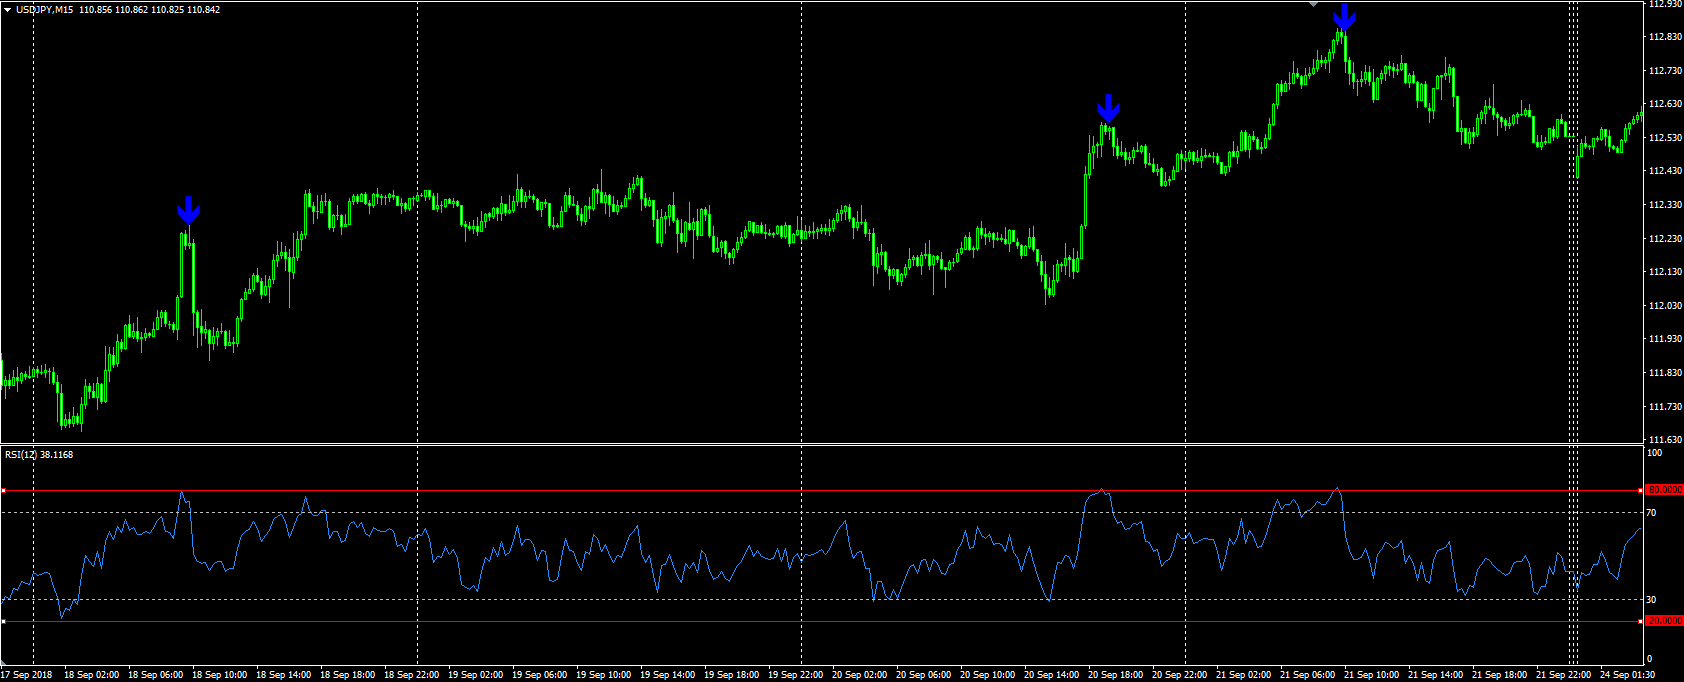Click the 112.030 price scale label
This screenshot has height=682, width=1684.
coord(1664,306)
